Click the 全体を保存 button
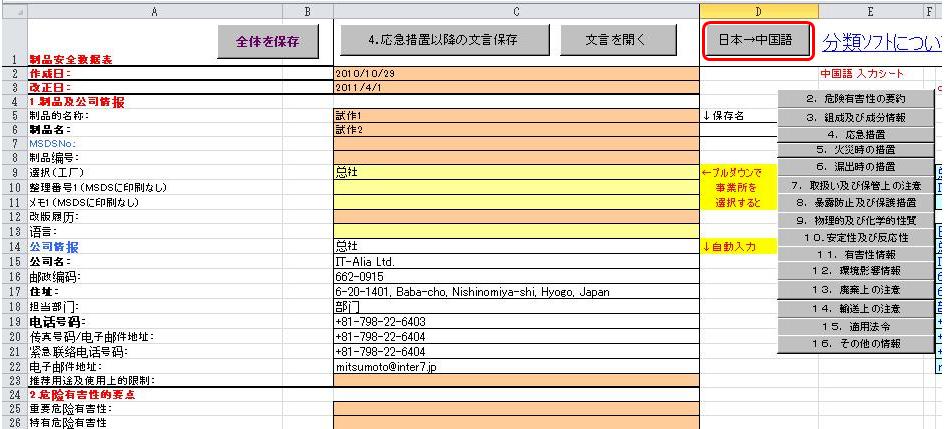The height and width of the screenshot is (429, 945). pyautogui.click(x=268, y=42)
